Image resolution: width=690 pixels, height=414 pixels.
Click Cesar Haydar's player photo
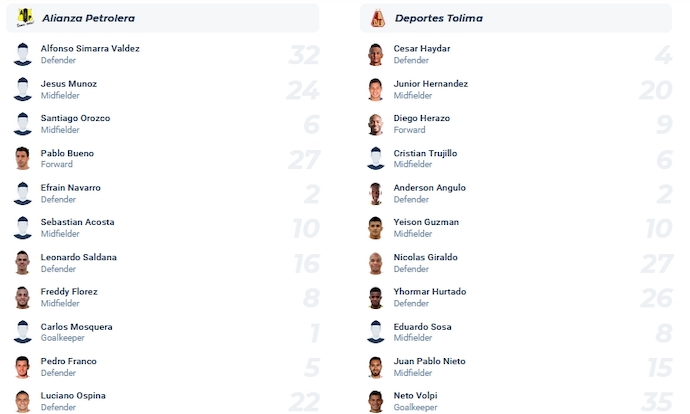pos(376,55)
